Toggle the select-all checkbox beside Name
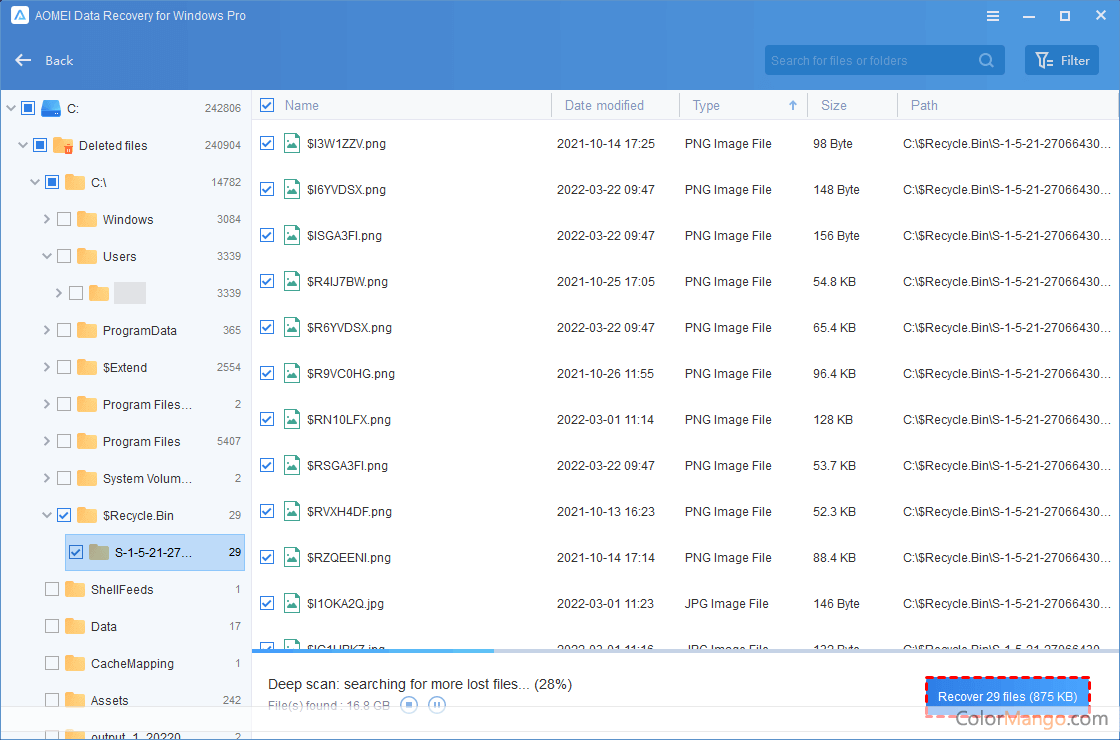Viewport: 1120px width, 740px height. pos(267,105)
